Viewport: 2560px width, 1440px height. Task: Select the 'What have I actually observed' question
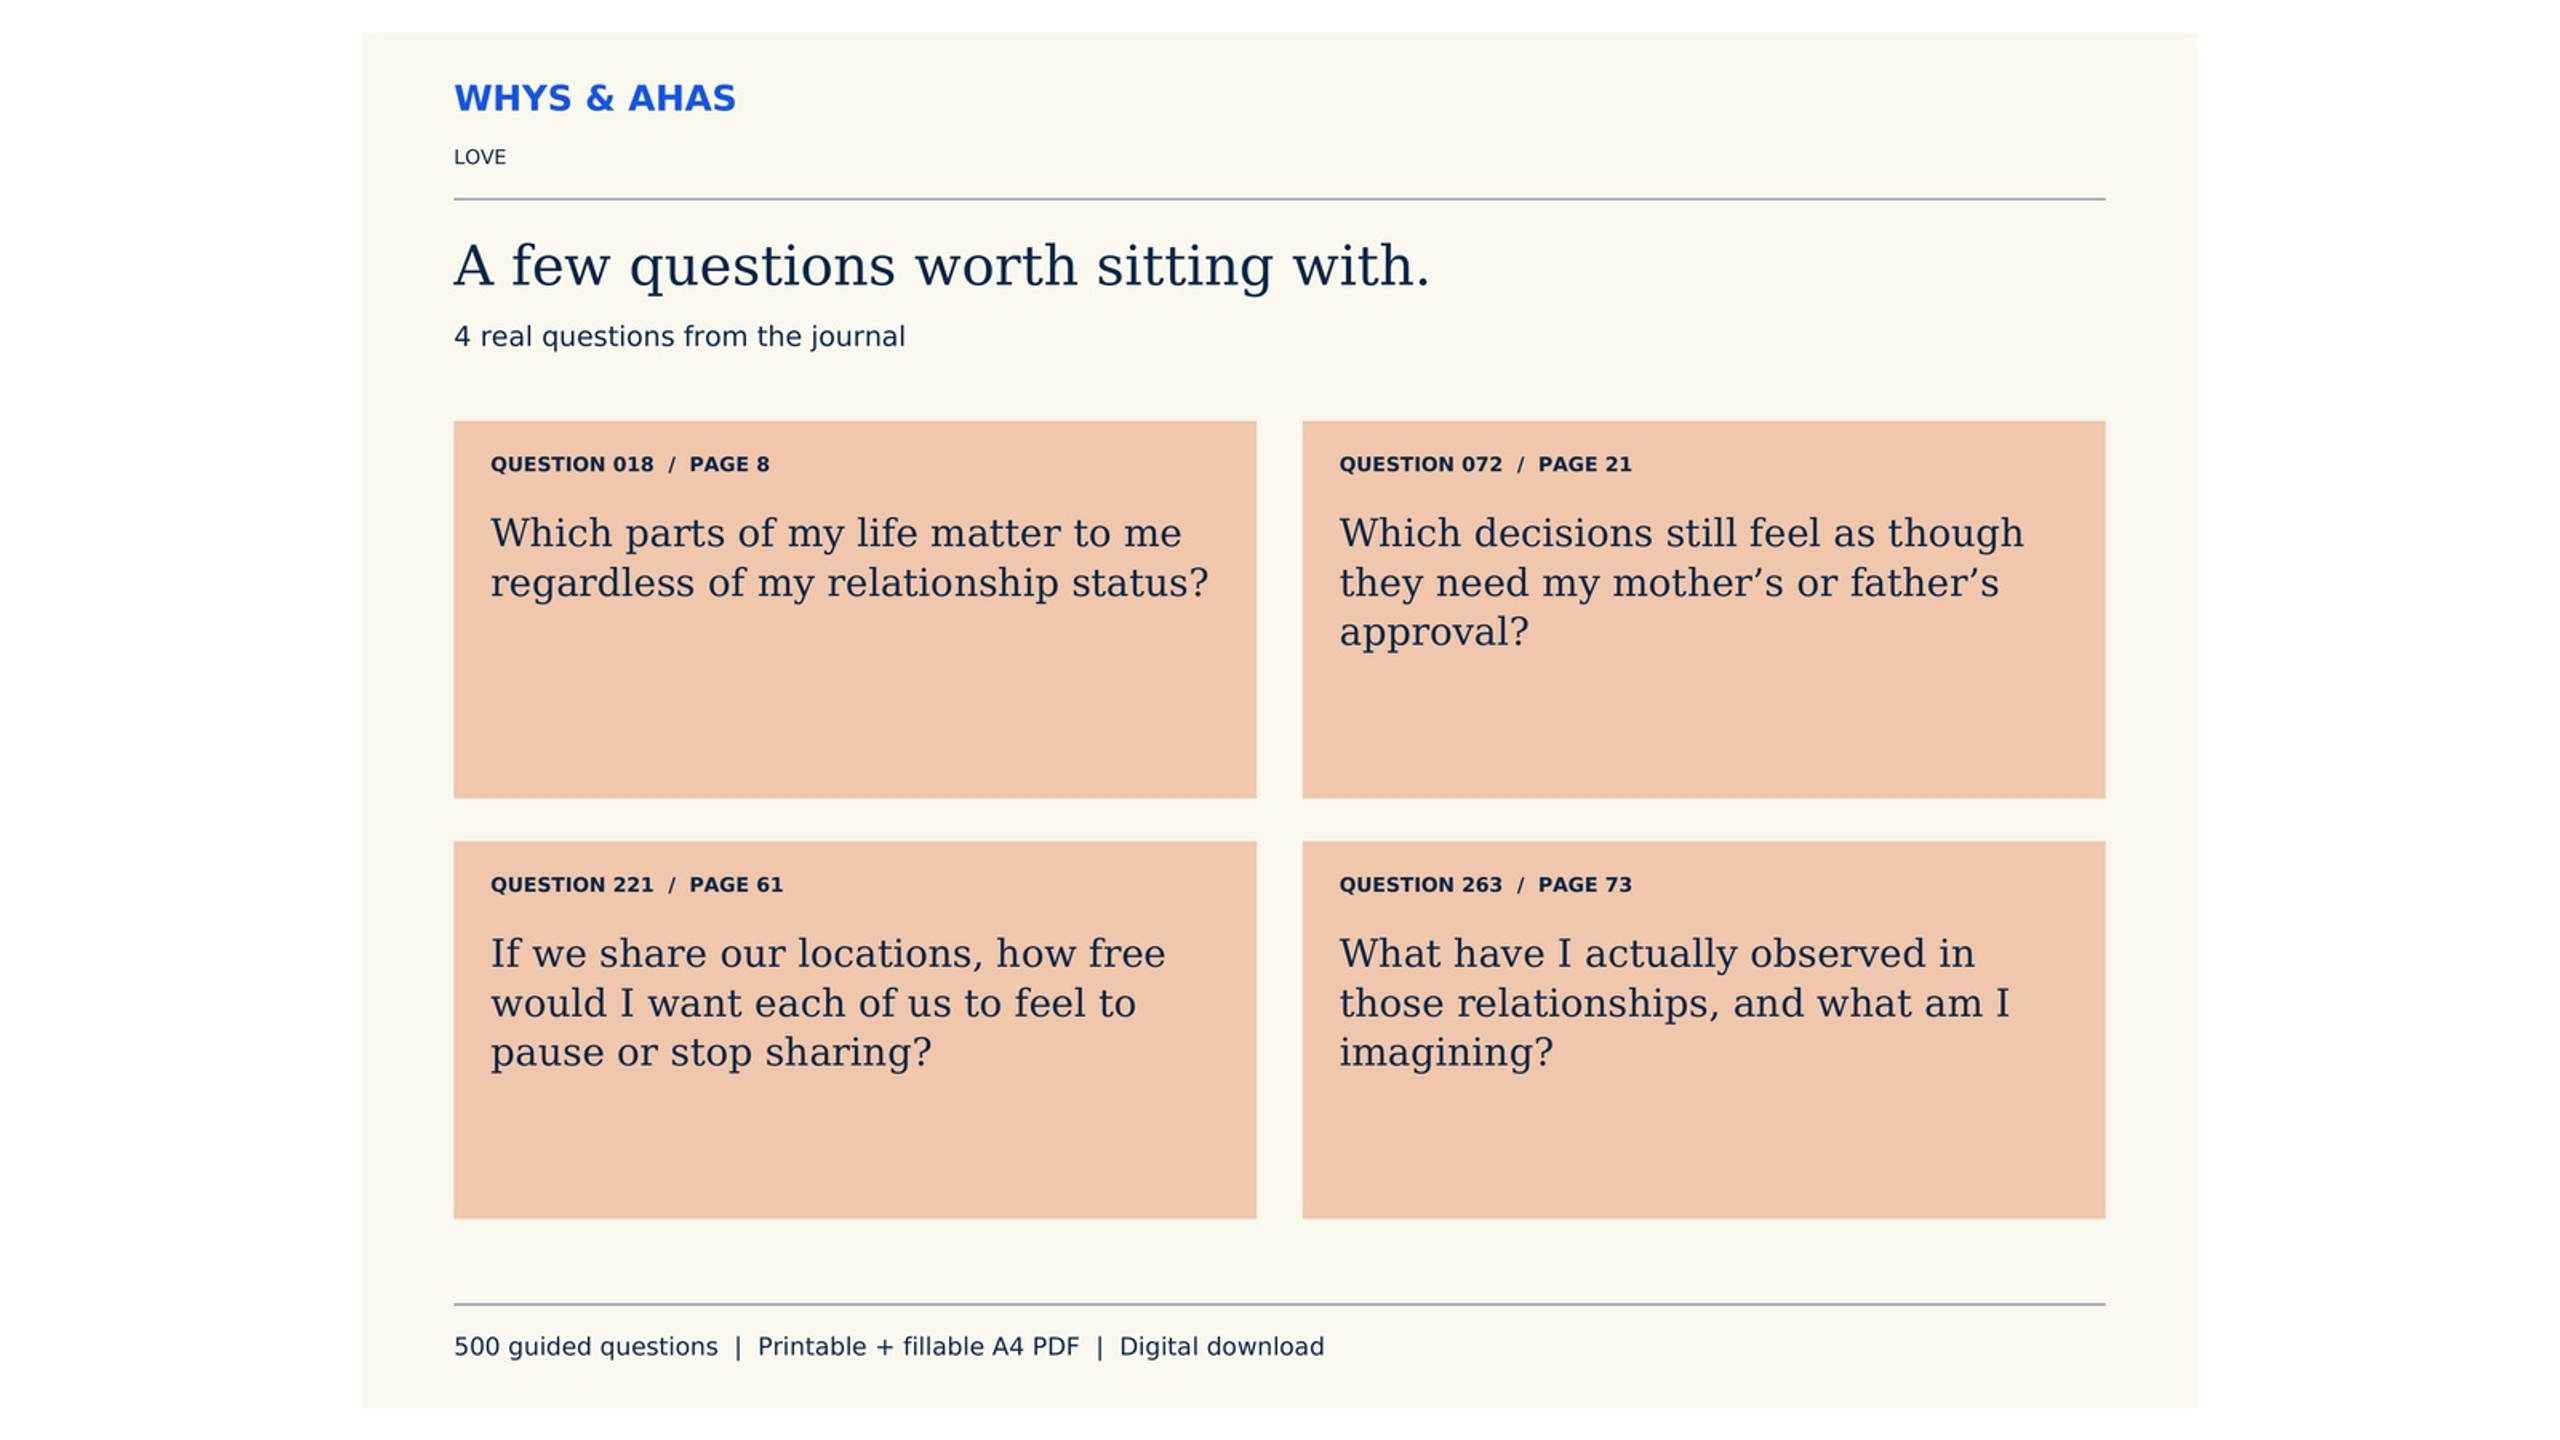point(1674,1003)
